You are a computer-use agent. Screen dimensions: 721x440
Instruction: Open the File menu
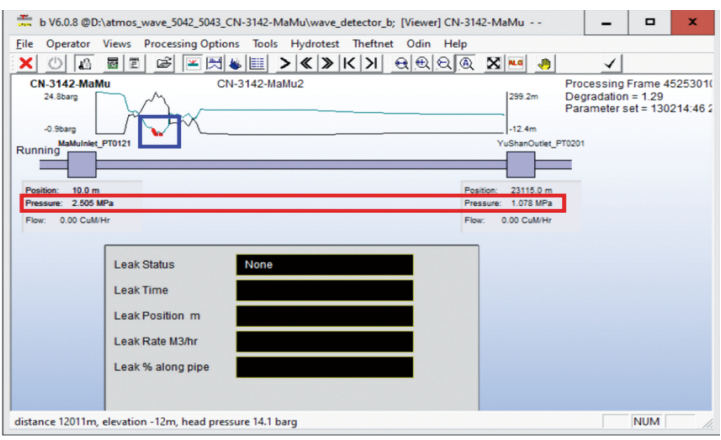(x=25, y=44)
